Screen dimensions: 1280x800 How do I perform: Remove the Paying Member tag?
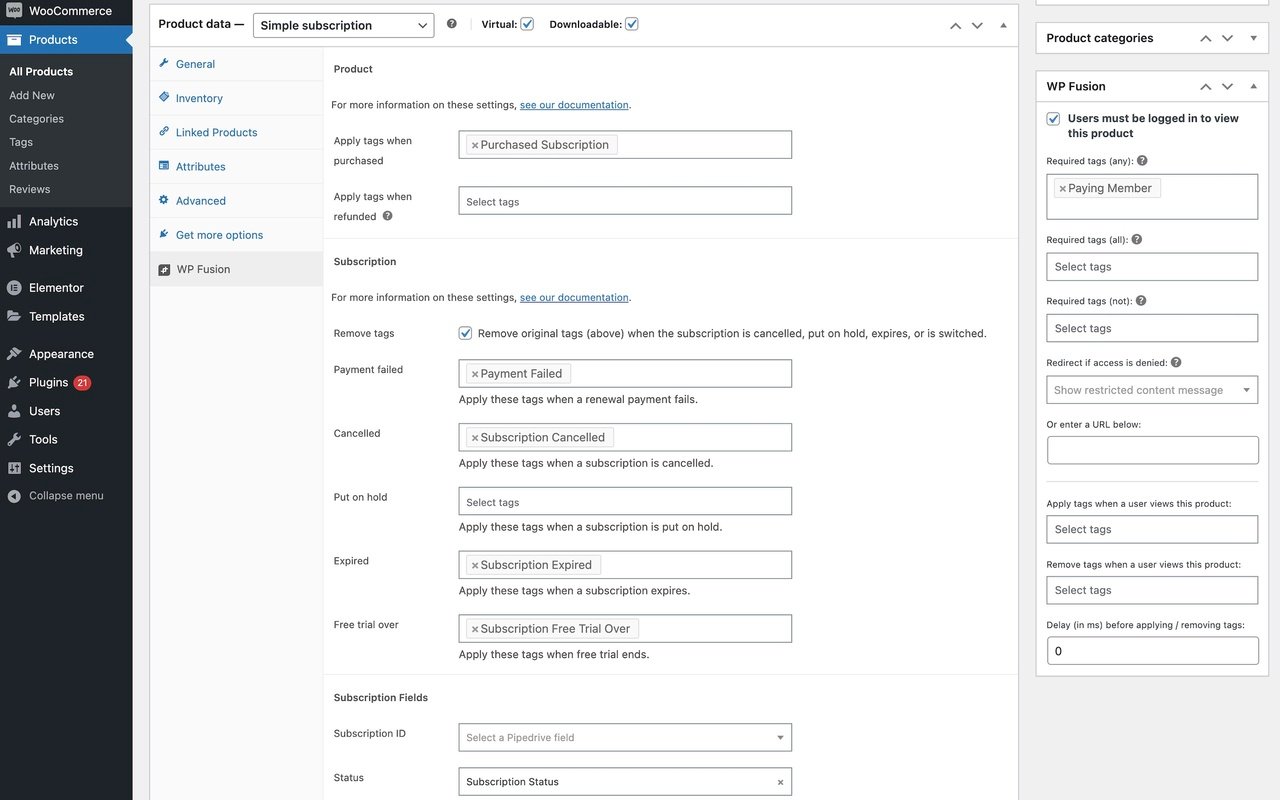coord(1061,186)
